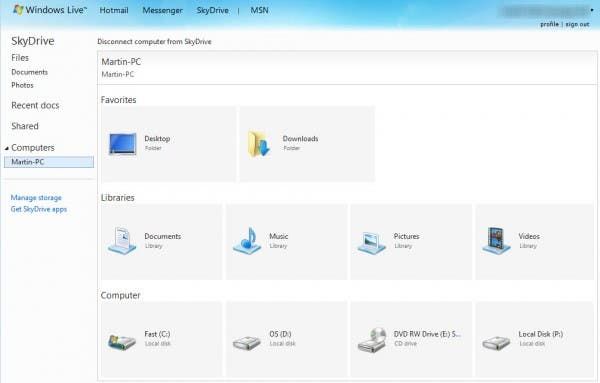Click the Local Disk (P:) label text
The height and width of the screenshot is (383, 600).
(x=541, y=334)
